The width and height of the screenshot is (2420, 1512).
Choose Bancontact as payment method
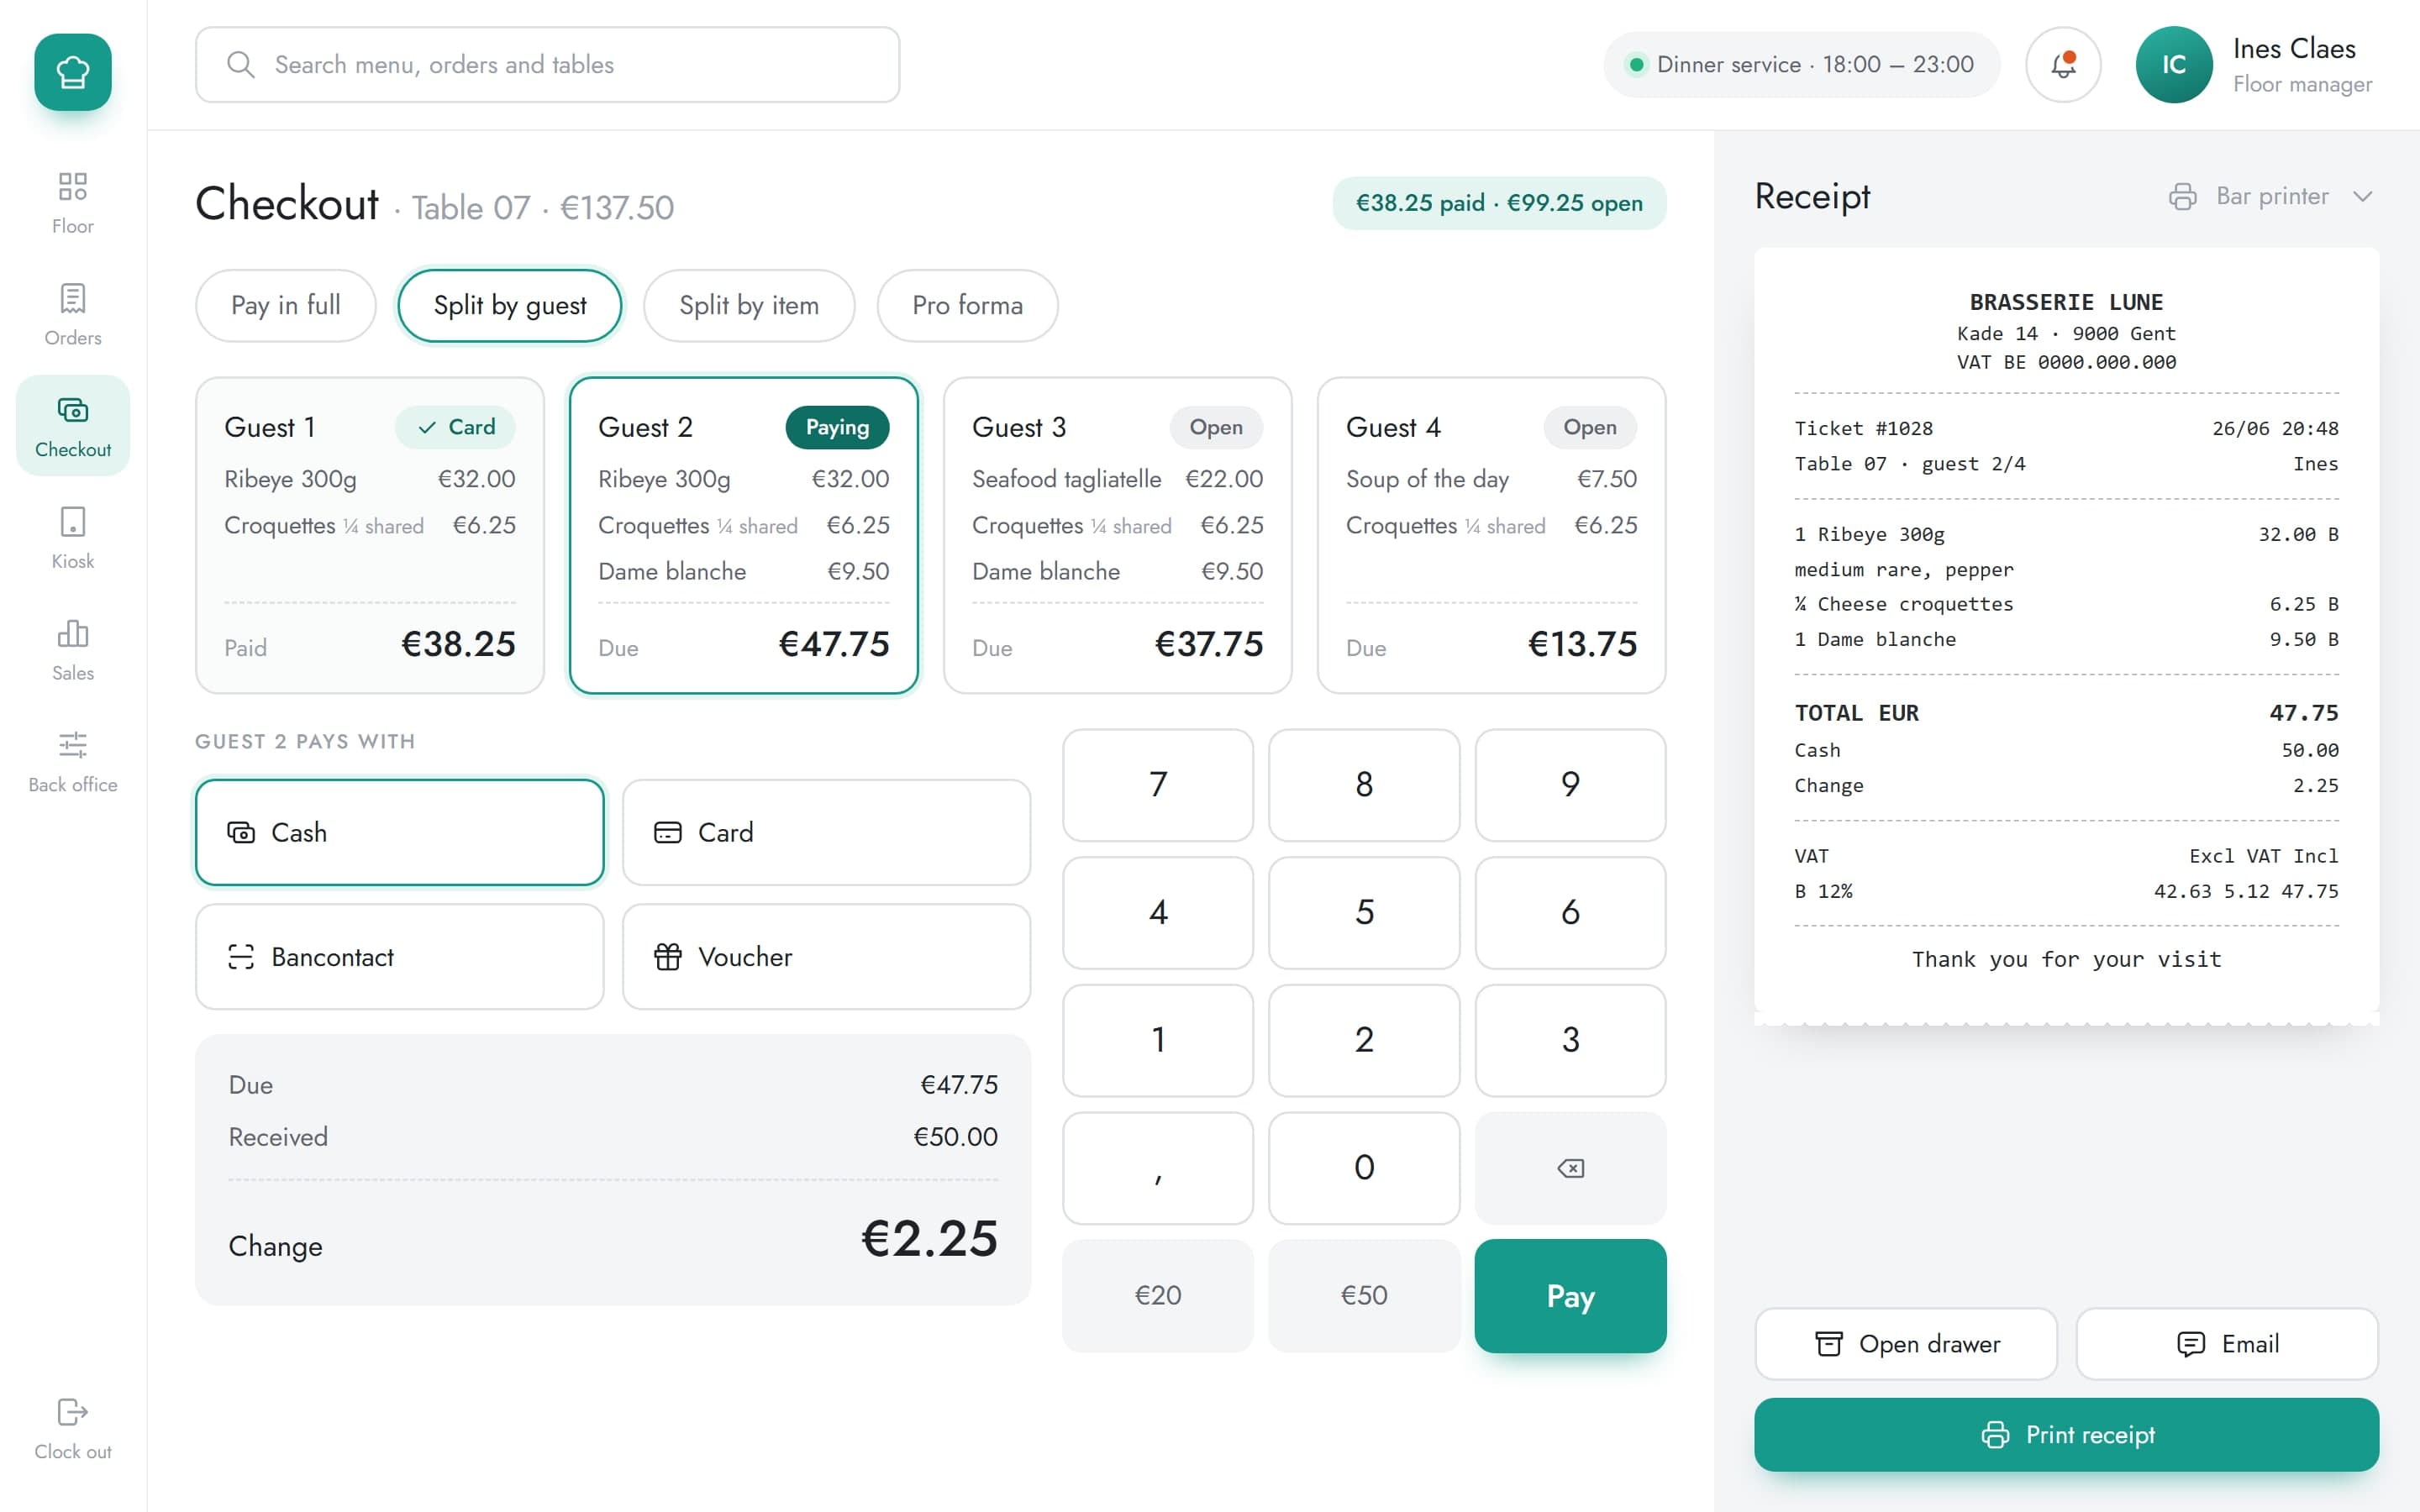(400, 957)
